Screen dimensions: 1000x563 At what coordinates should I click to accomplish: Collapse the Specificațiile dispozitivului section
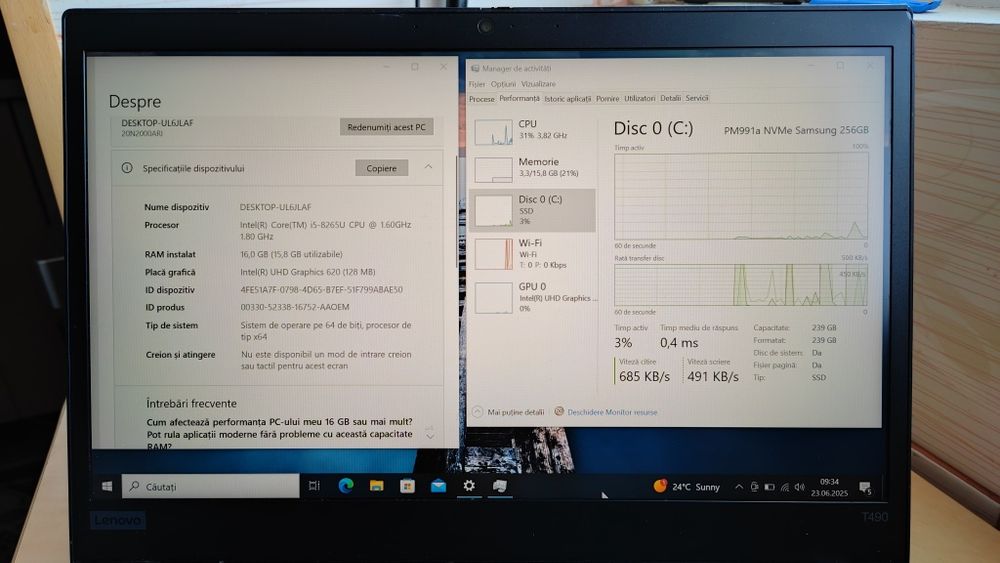429,167
